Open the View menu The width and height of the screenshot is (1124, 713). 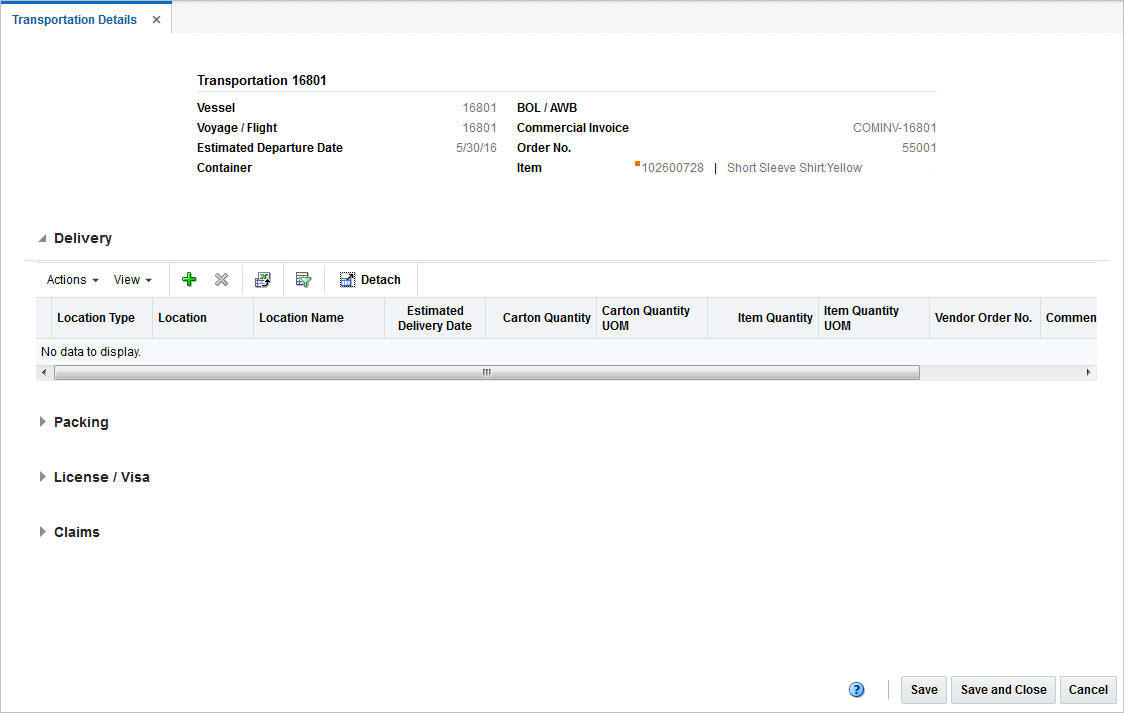133,279
